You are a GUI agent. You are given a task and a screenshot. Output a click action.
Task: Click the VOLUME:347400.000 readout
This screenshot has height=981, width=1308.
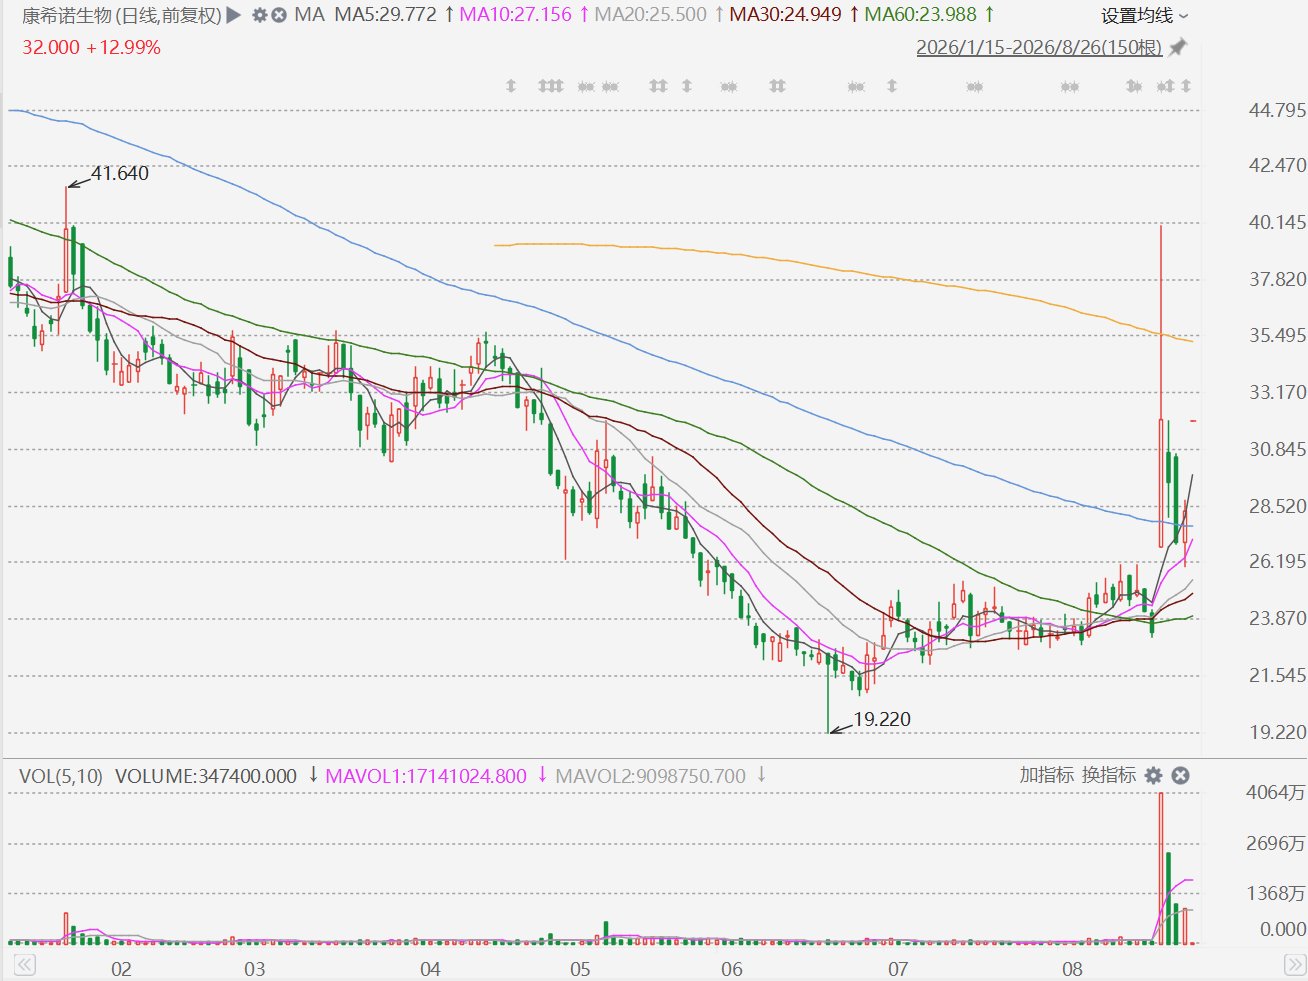tap(206, 776)
